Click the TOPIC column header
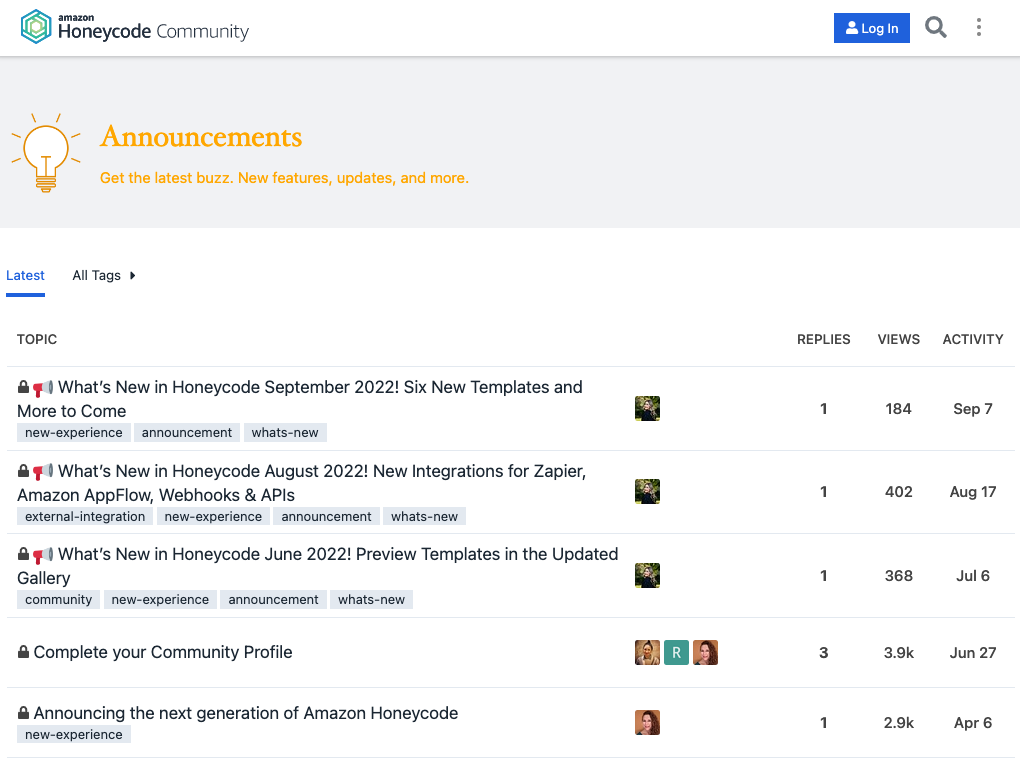Screen dimensions: 1020x758 [37, 339]
